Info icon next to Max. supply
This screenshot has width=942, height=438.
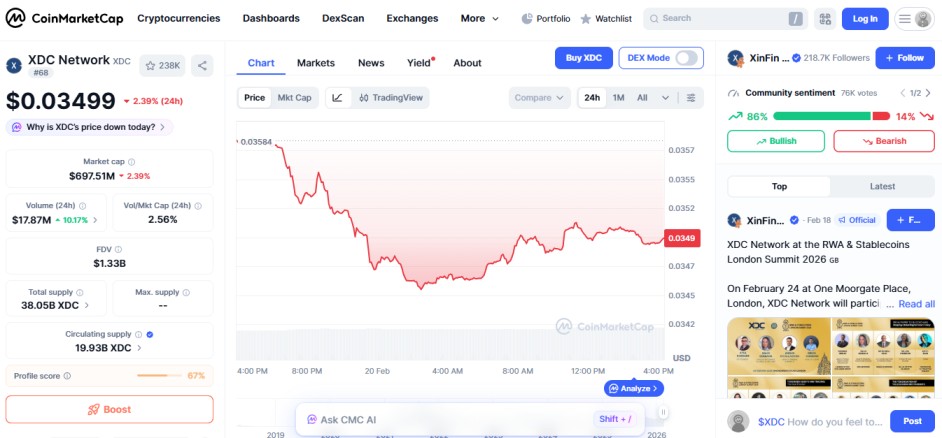click(x=186, y=293)
